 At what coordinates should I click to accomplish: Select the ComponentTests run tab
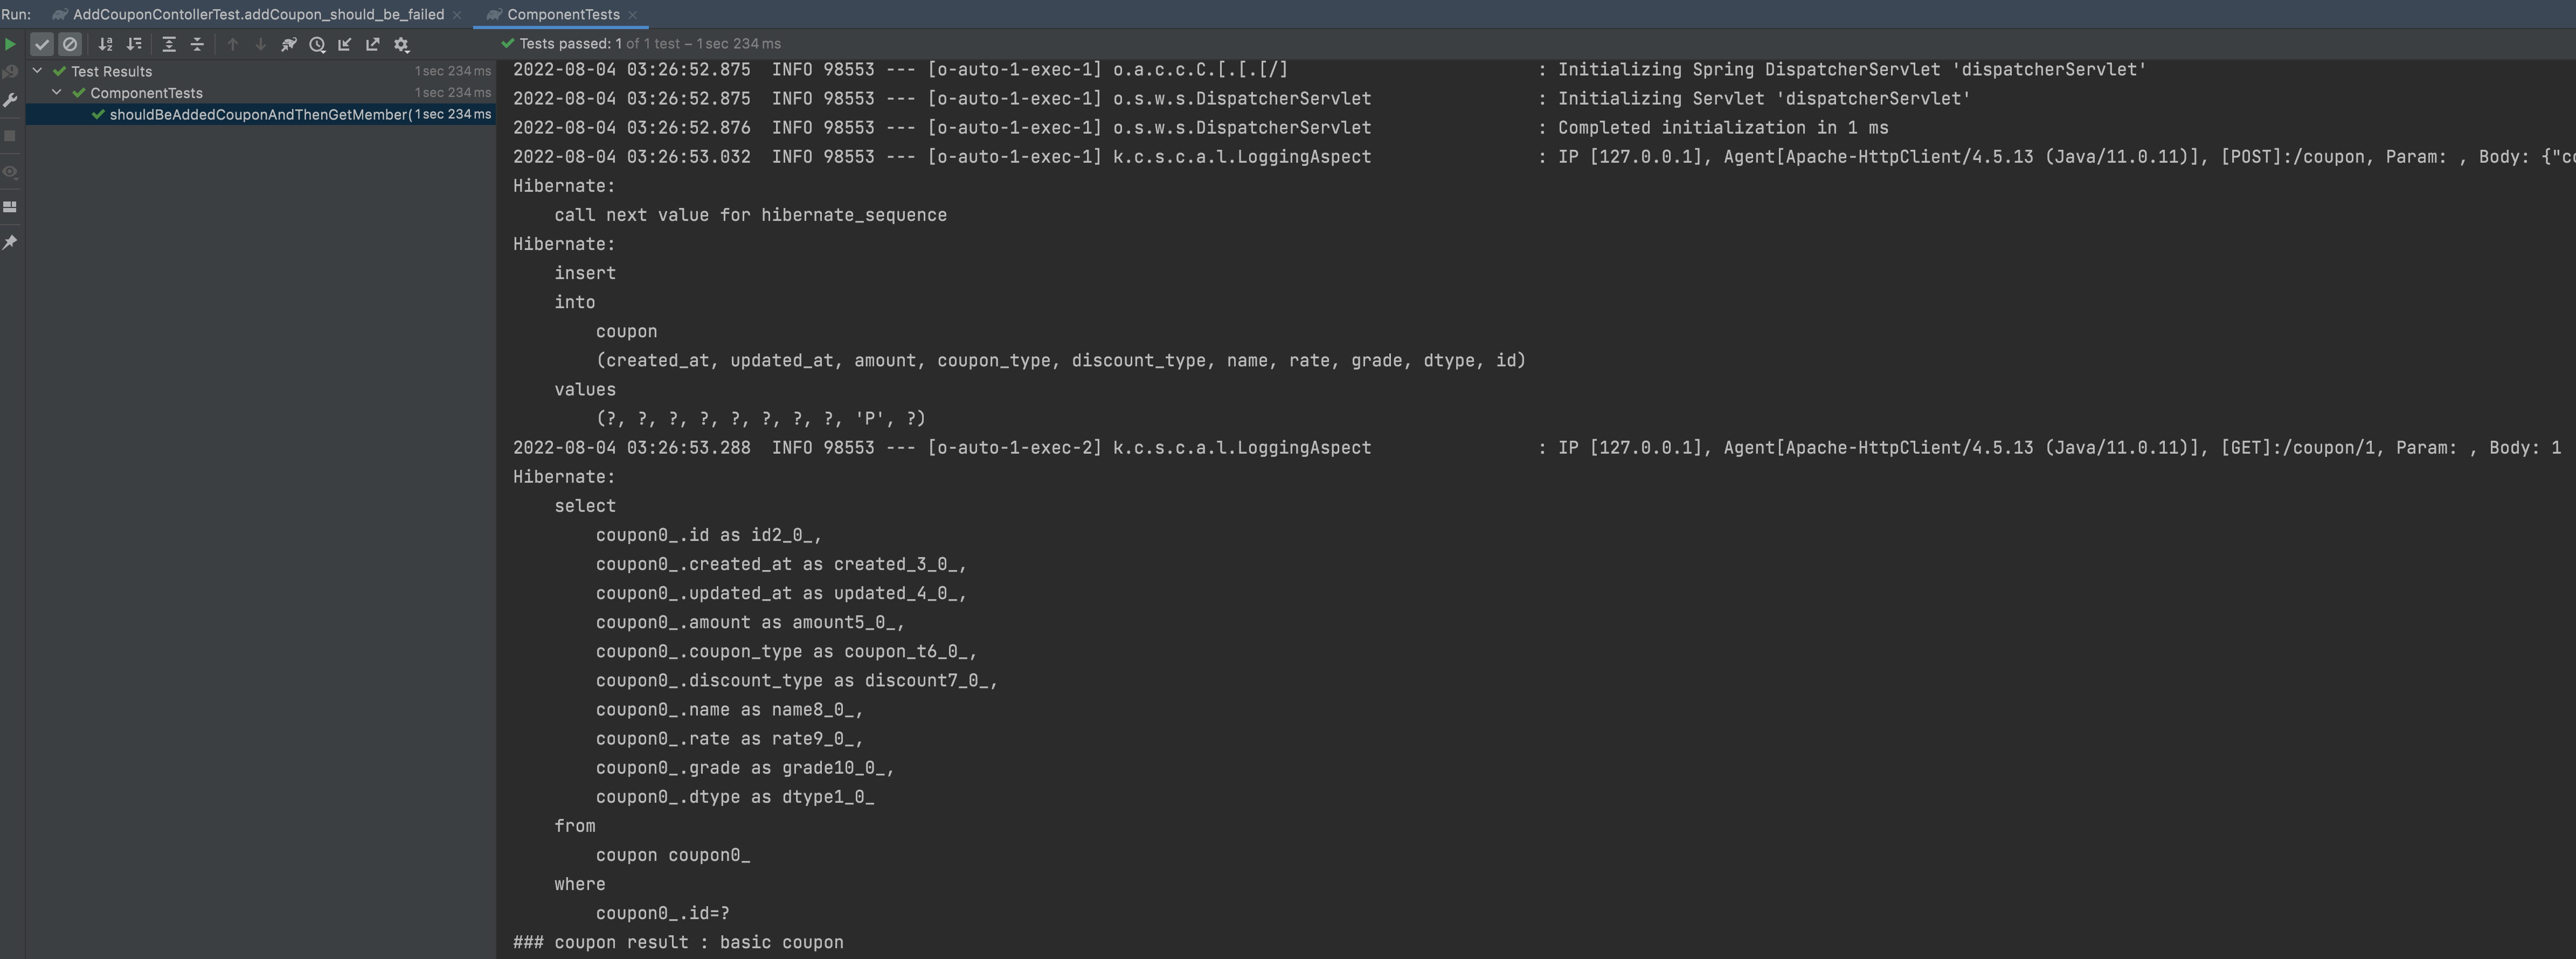(x=562, y=14)
